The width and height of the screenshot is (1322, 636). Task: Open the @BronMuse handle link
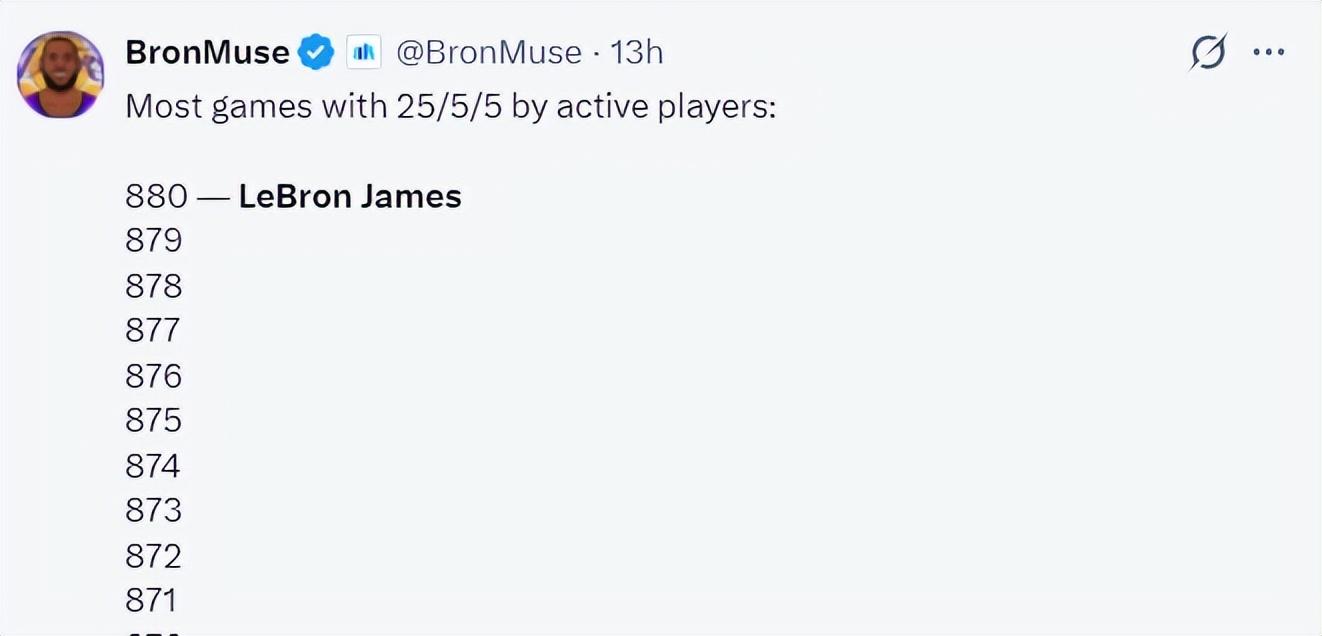(488, 52)
